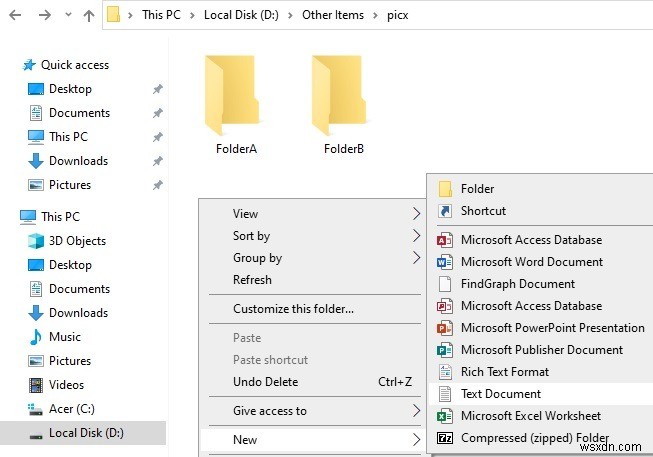Create new Shortcut from New submenu

(541, 211)
